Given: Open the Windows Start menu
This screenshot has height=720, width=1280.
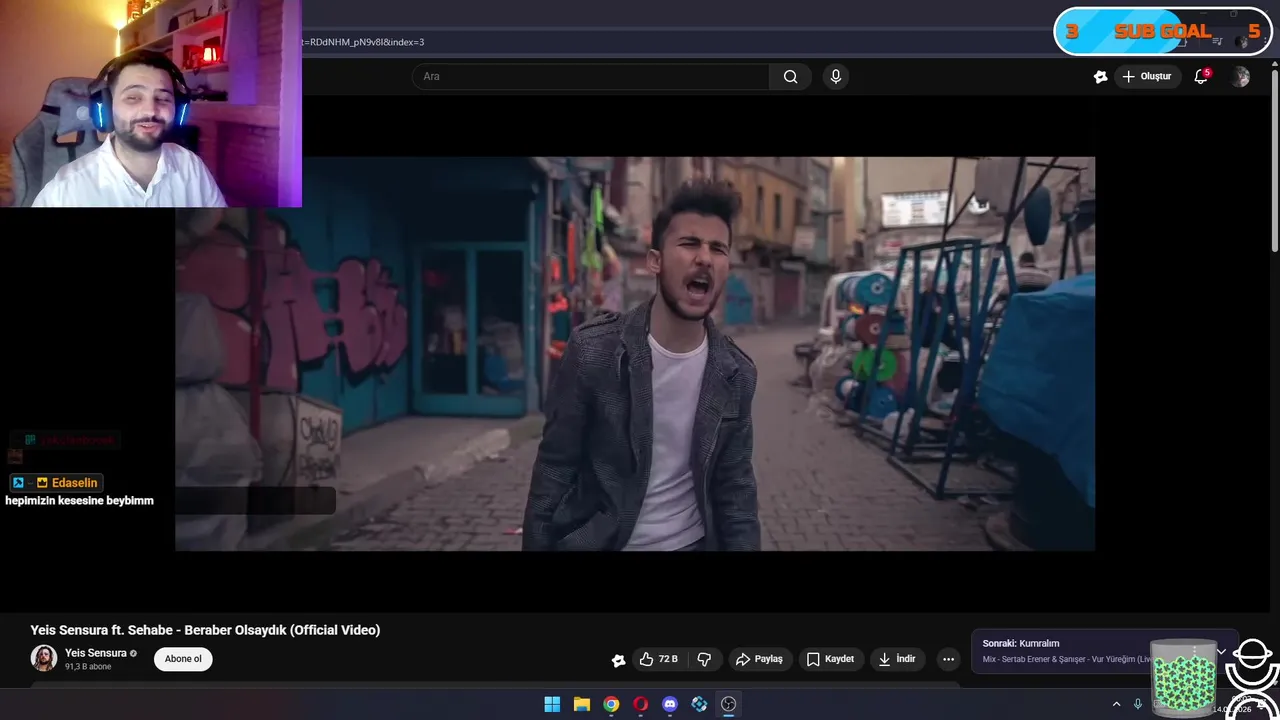Looking at the screenshot, I should [552, 704].
